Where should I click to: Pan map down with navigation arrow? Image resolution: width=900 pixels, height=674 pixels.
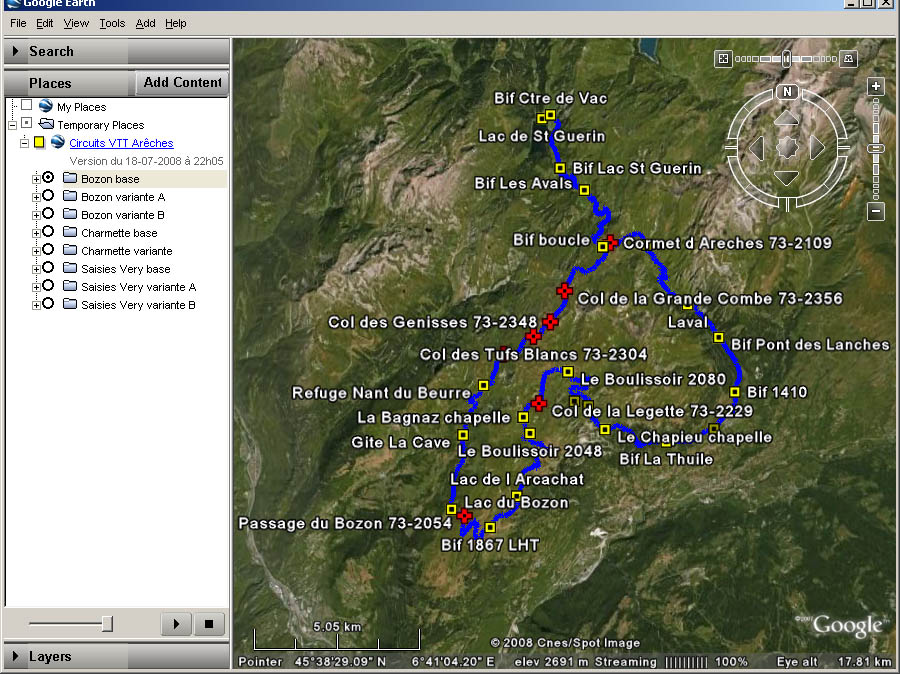(786, 178)
